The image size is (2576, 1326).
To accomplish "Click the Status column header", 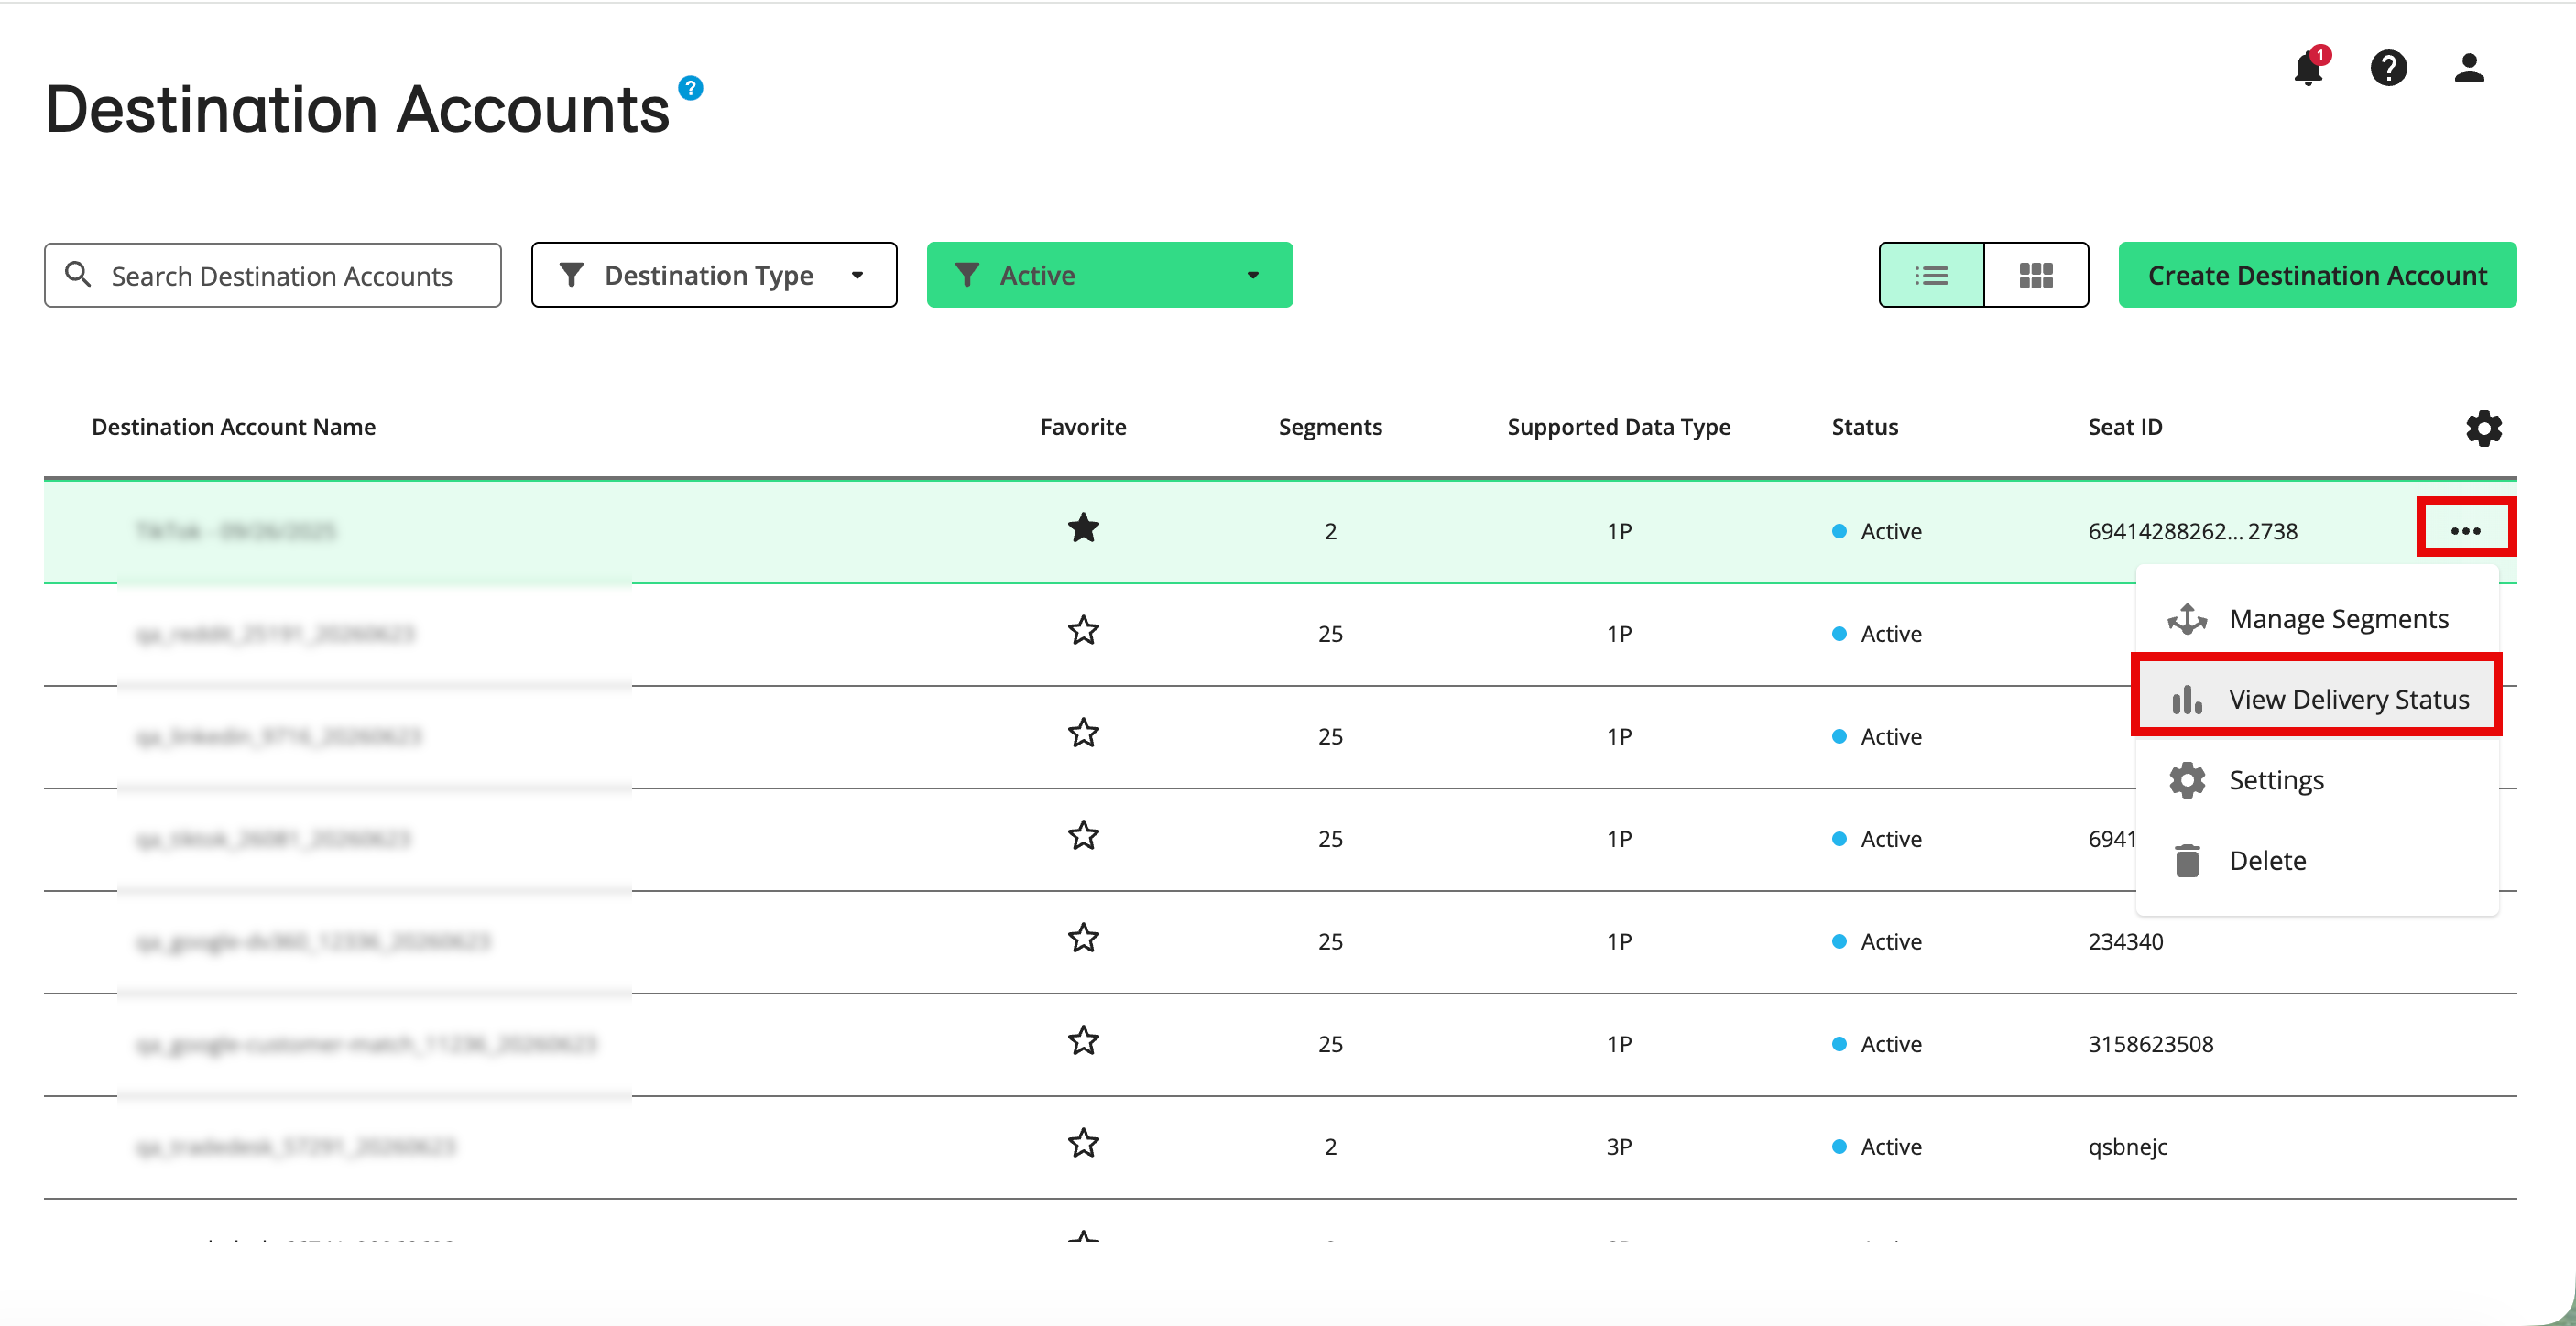I will pyautogui.click(x=1864, y=427).
